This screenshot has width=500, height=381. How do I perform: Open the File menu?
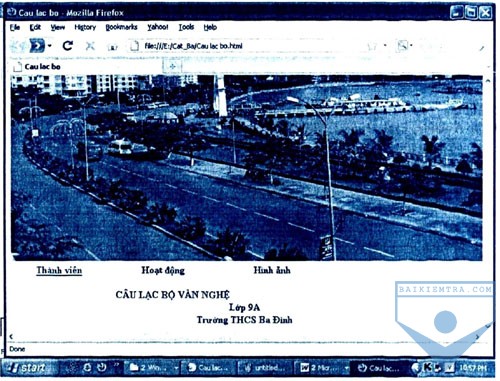coord(15,27)
